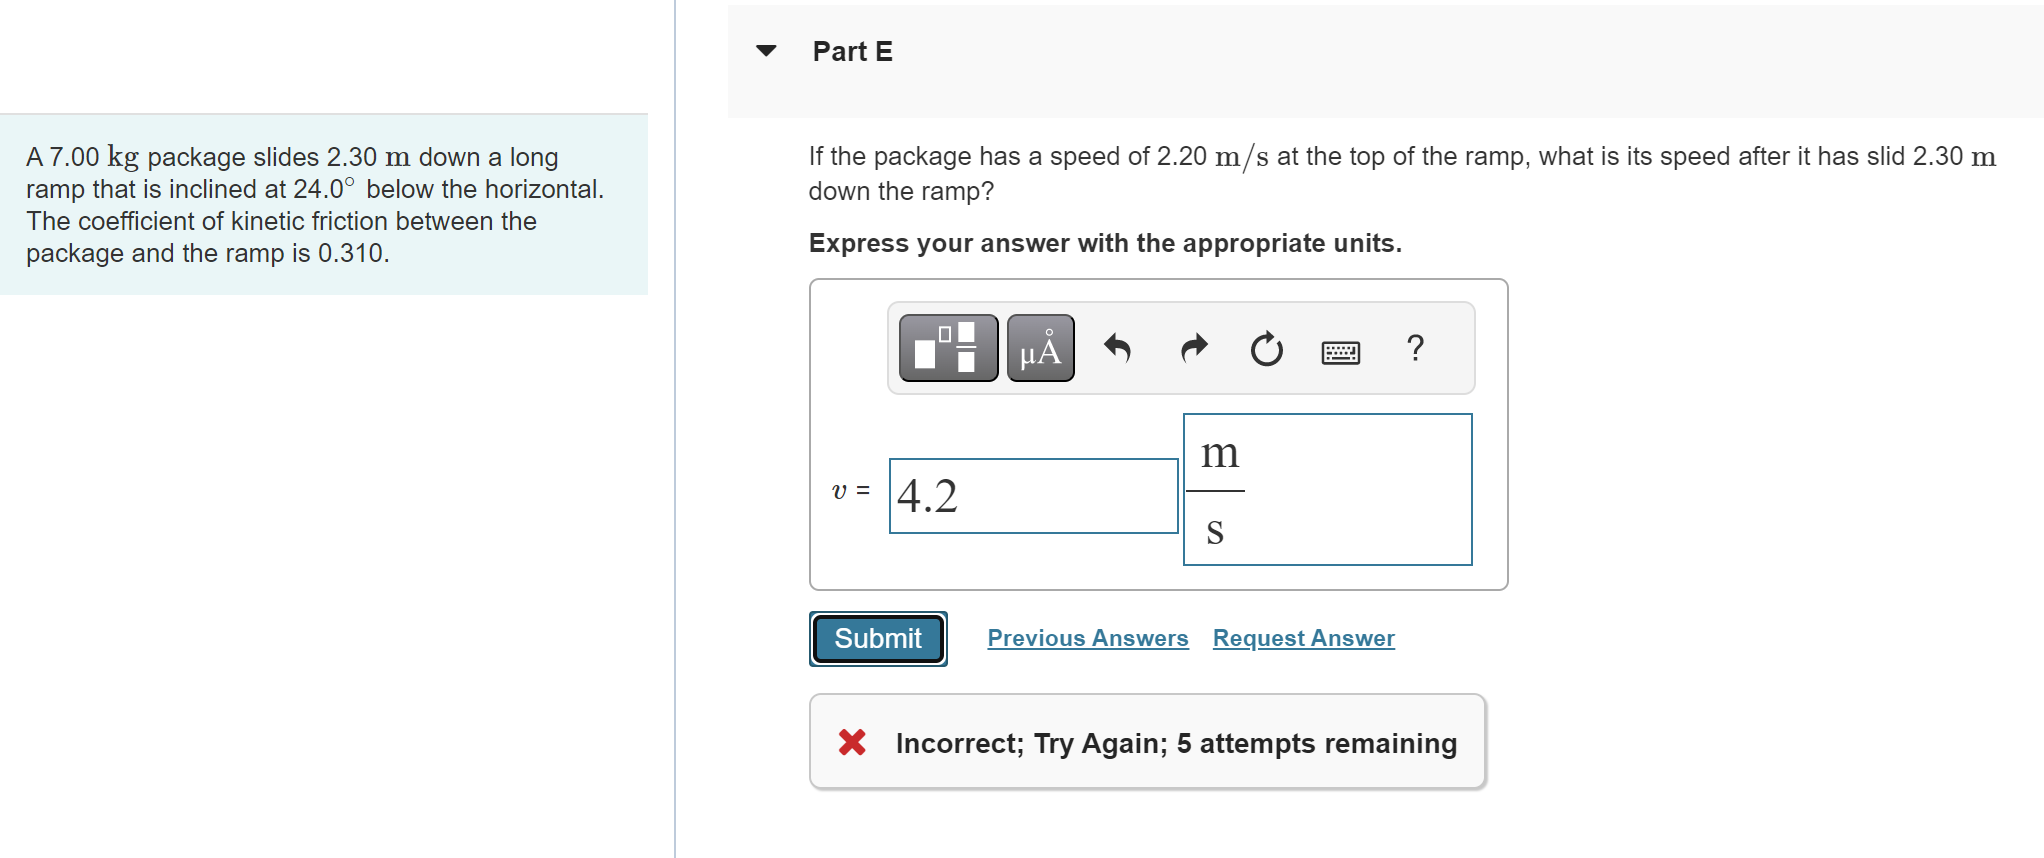Select the Part E heading label

[852, 51]
